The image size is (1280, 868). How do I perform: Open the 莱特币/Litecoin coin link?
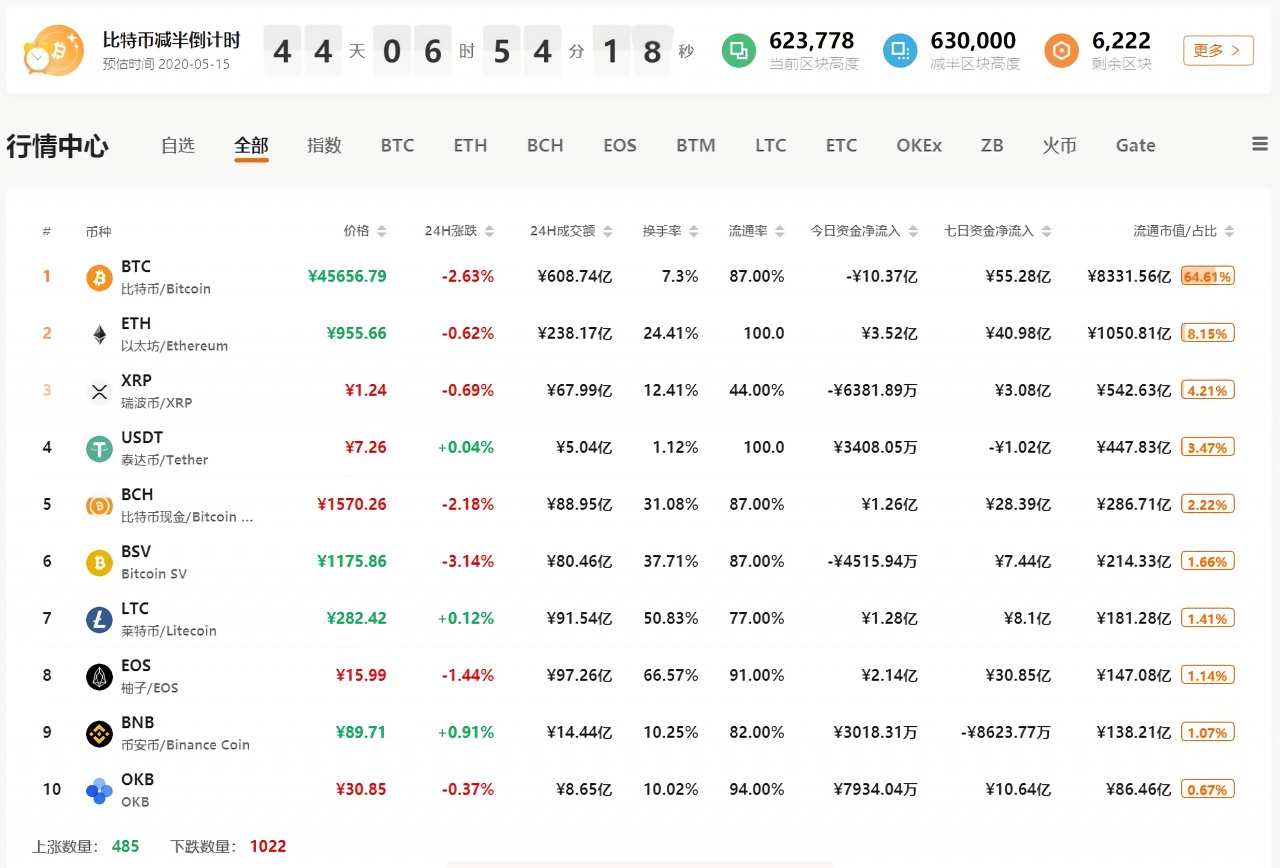[x=169, y=630]
